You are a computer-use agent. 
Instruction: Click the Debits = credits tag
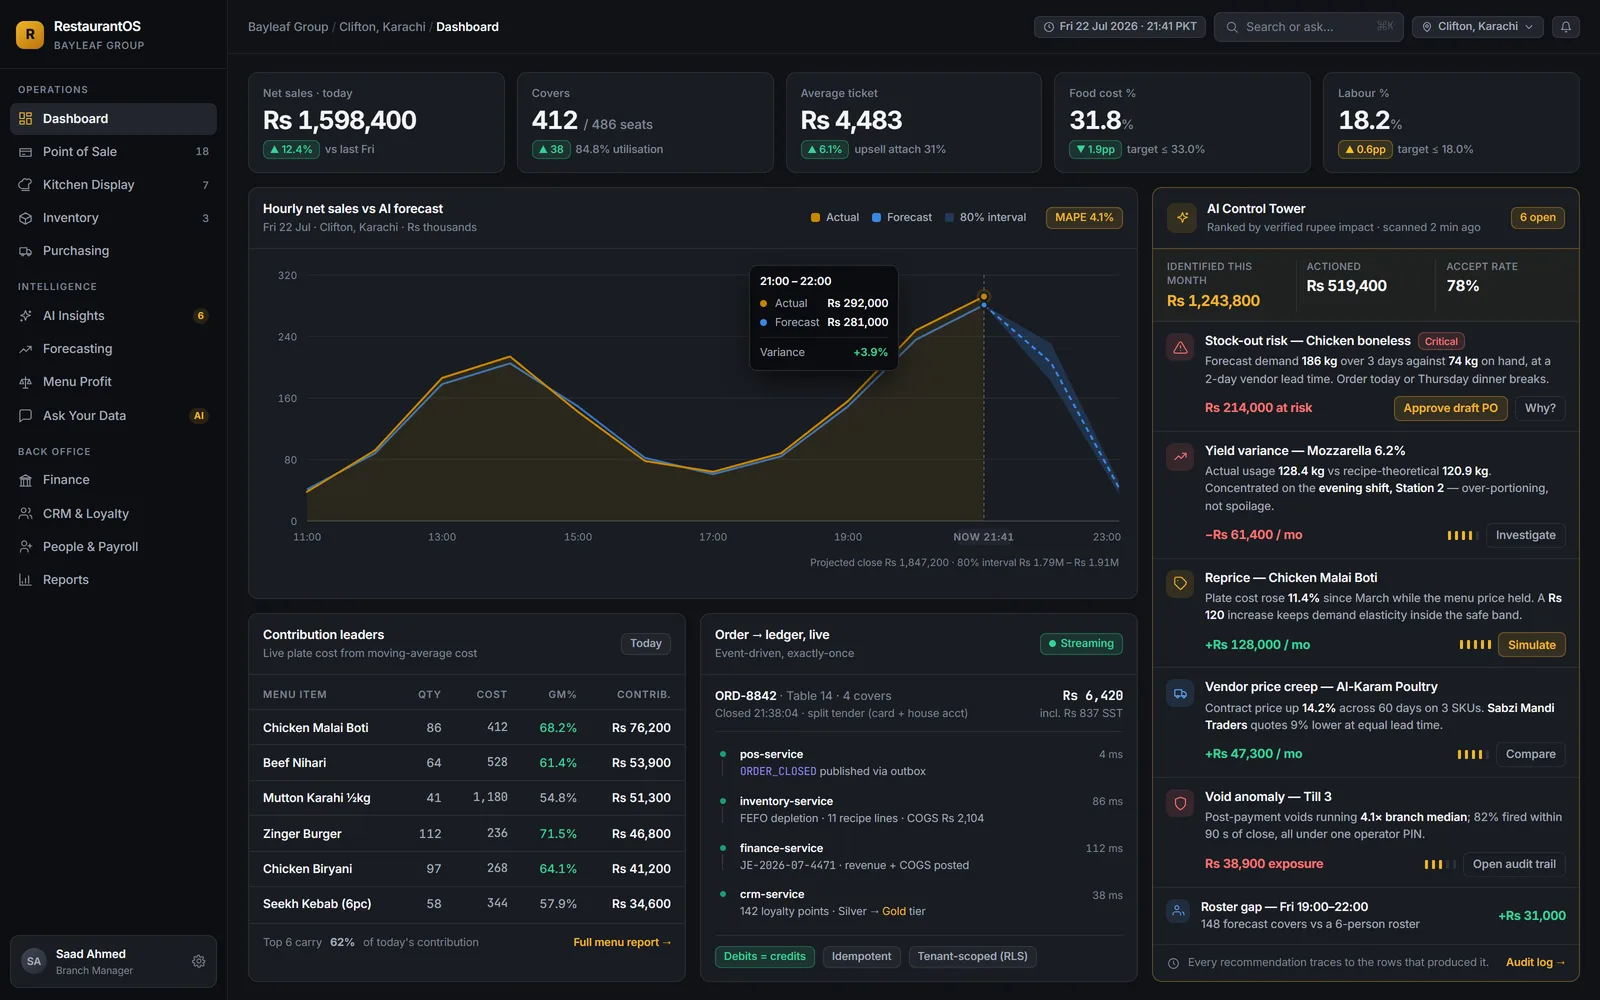coord(765,957)
